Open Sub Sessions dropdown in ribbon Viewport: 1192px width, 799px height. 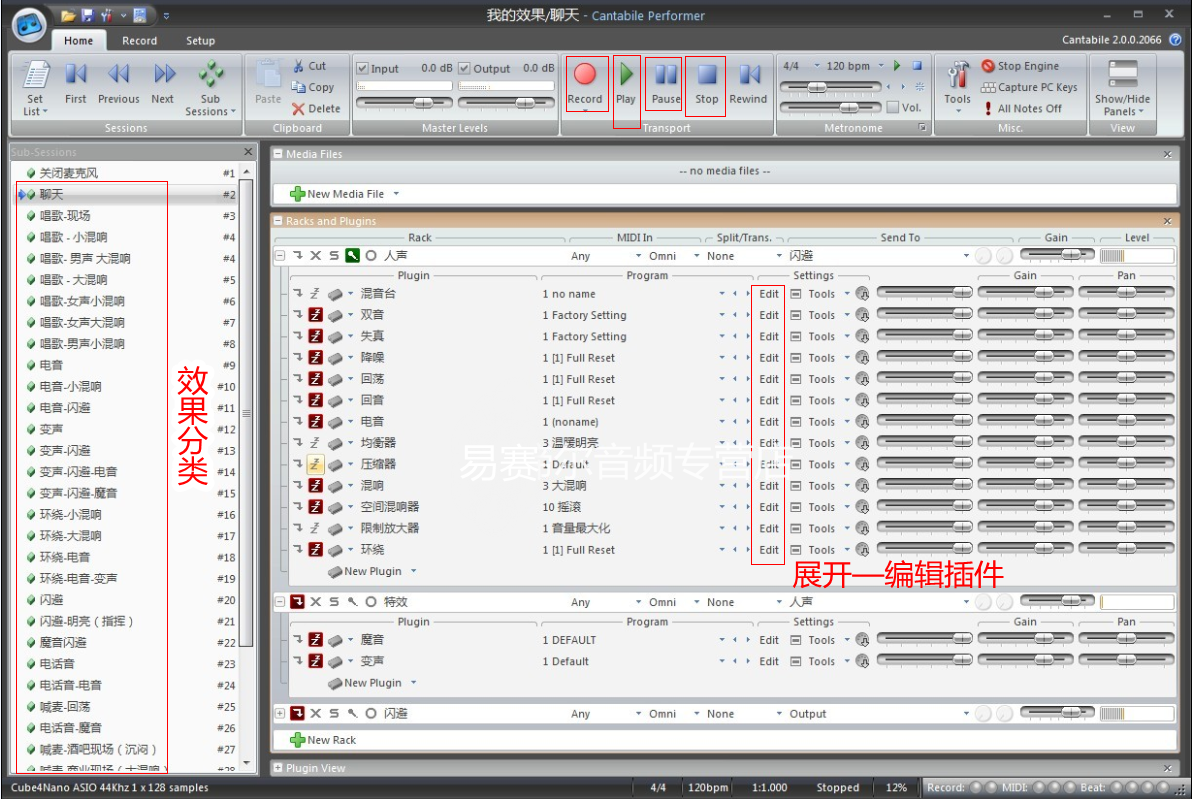[x=211, y=88]
